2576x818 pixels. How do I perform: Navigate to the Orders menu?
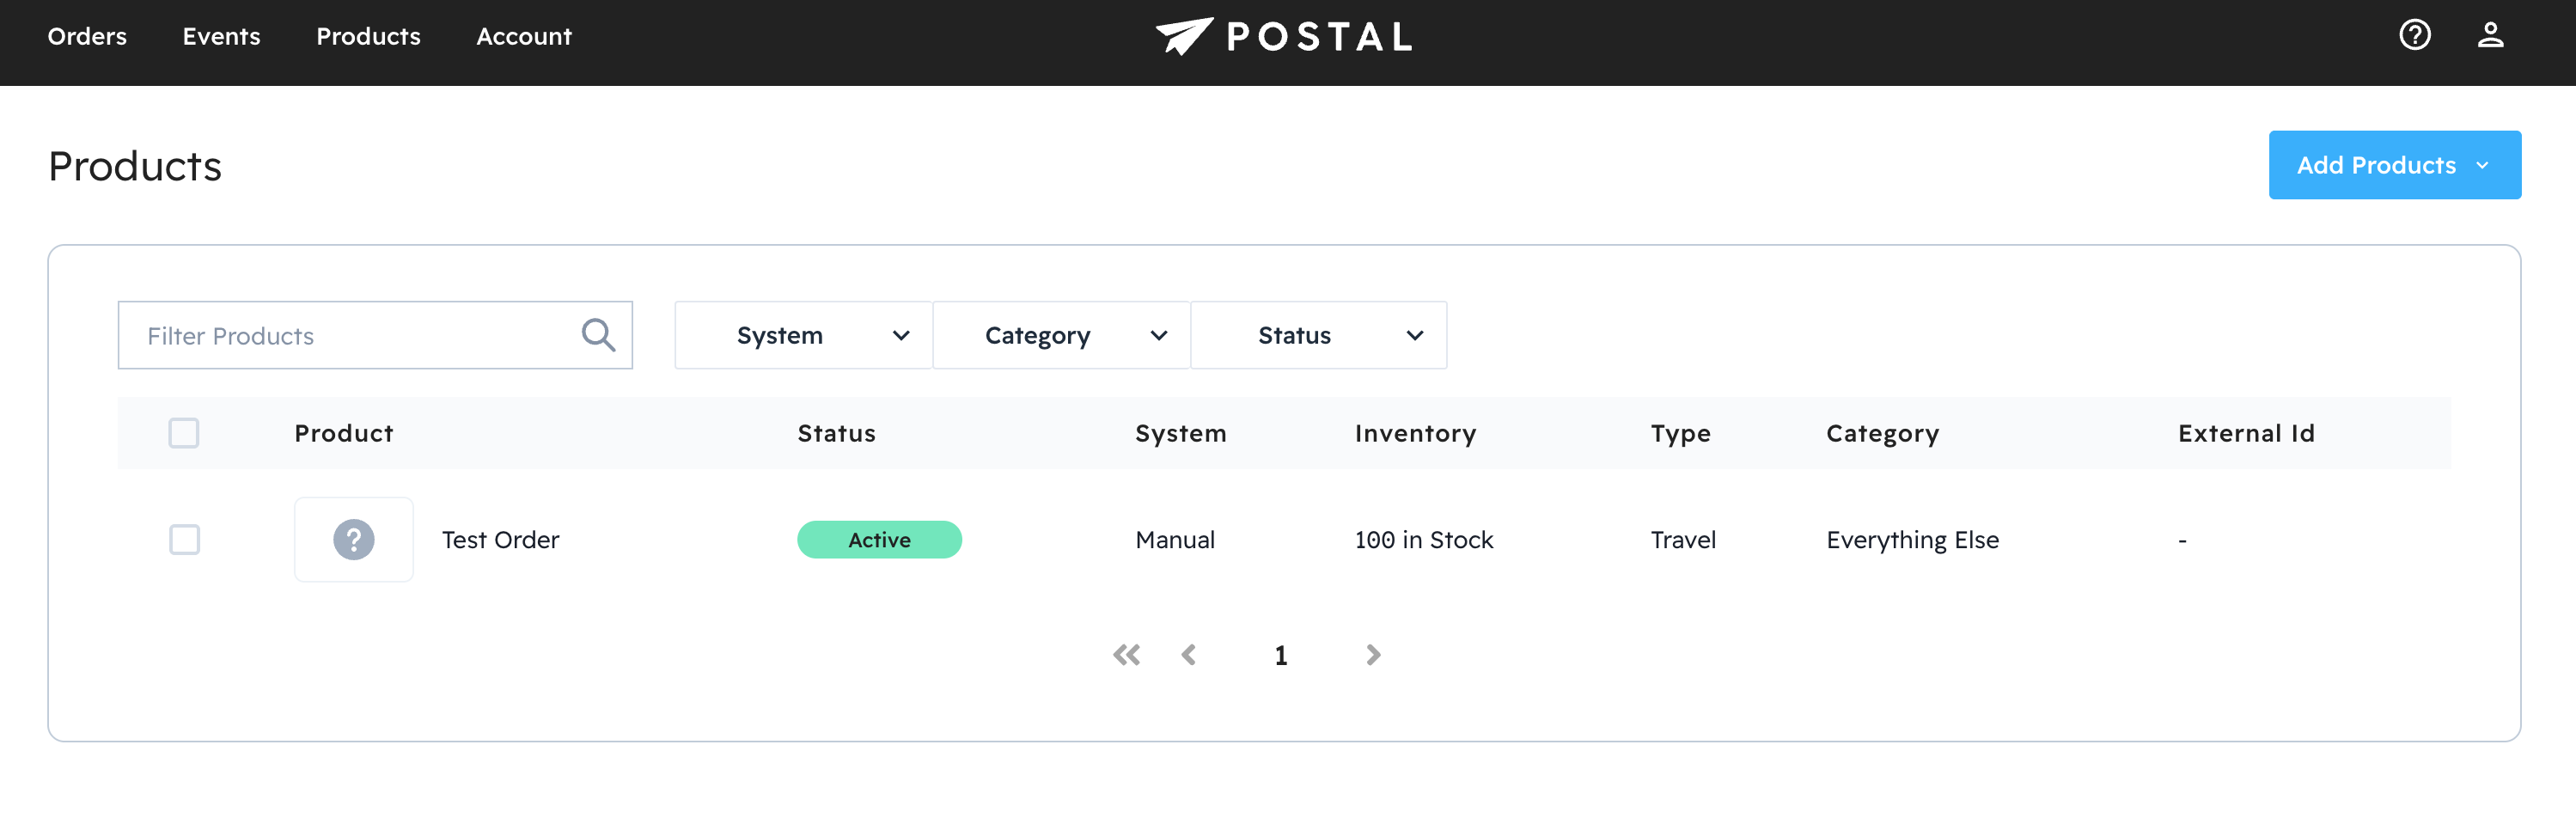point(87,36)
